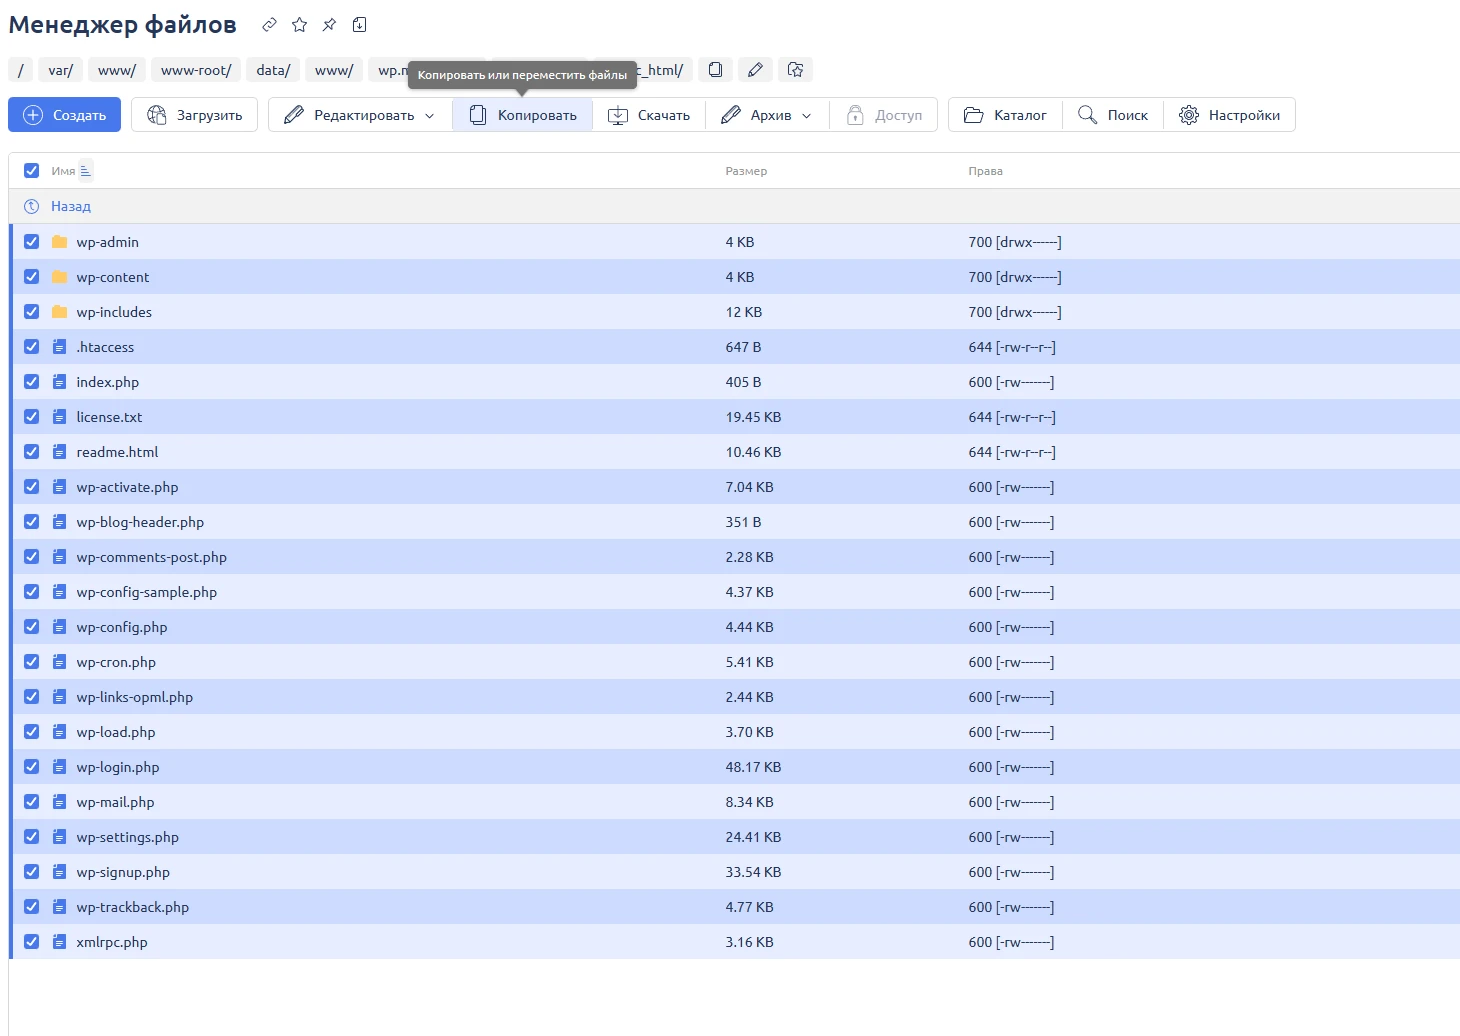
Task: Navigate to the www-root/ breadcrumb
Action: (195, 70)
